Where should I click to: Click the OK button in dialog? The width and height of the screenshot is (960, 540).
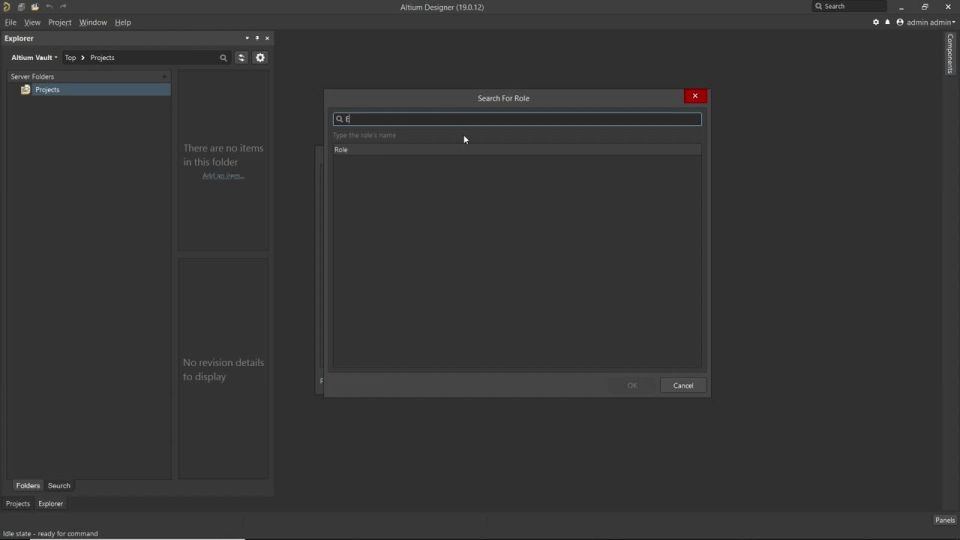632,386
